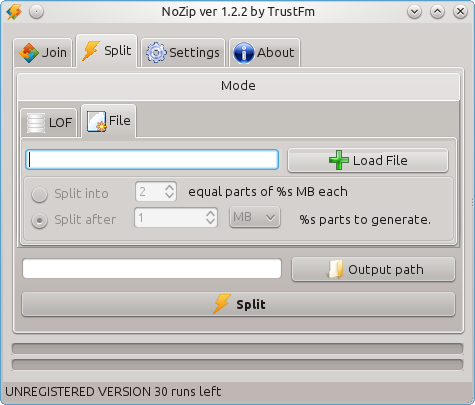Open the MB unit dropdown
Image resolution: width=475 pixels, height=405 pixels.
[x=255, y=217]
